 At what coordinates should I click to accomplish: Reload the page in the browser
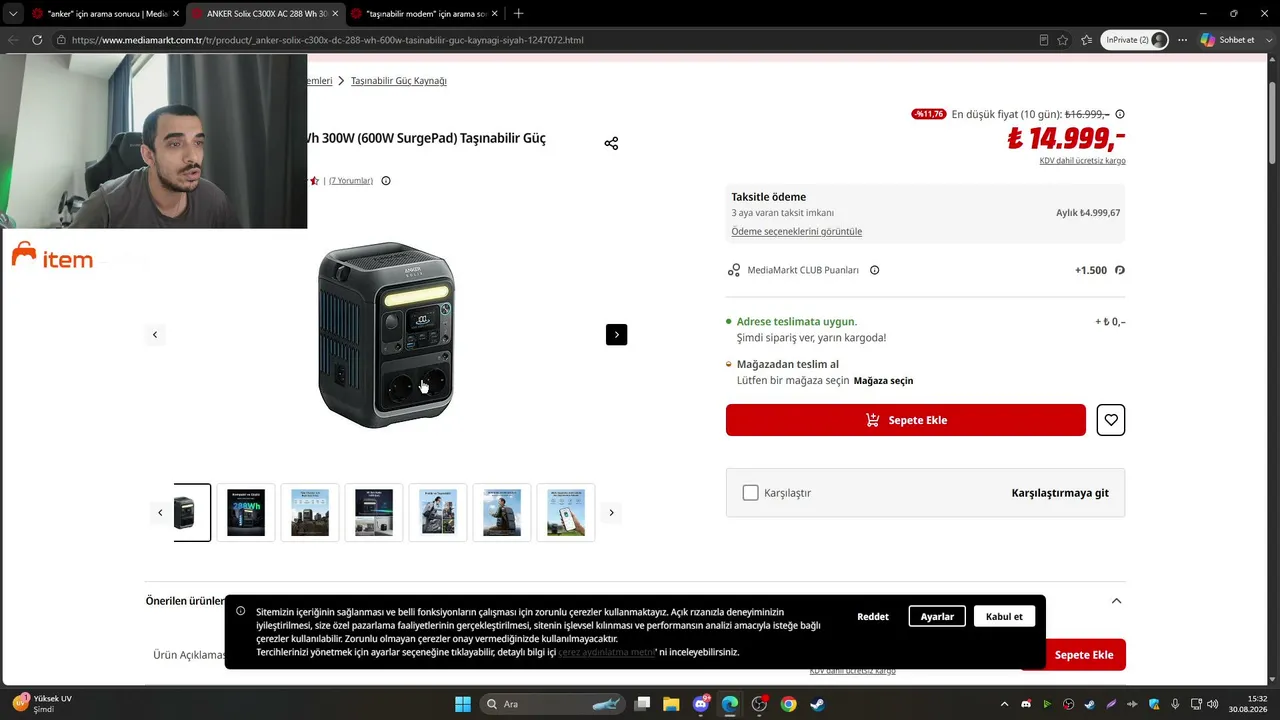(x=37, y=40)
